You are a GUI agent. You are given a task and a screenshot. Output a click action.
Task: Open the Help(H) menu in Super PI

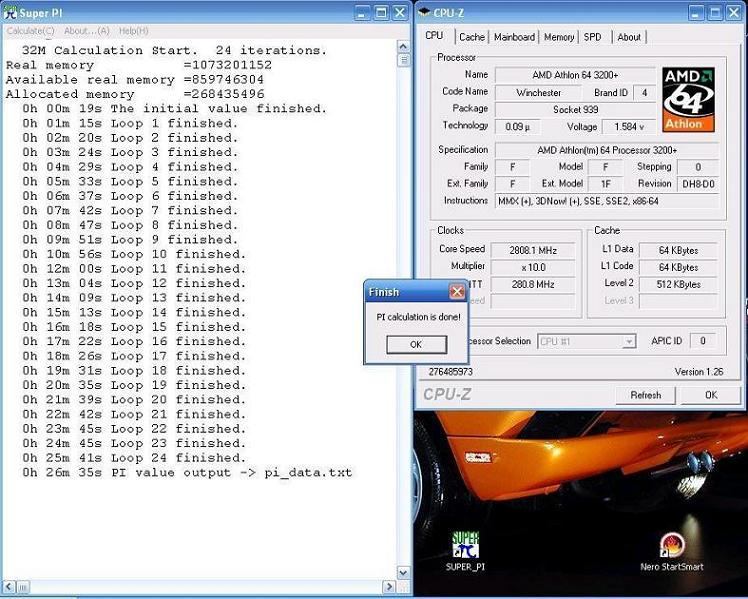[x=134, y=31]
